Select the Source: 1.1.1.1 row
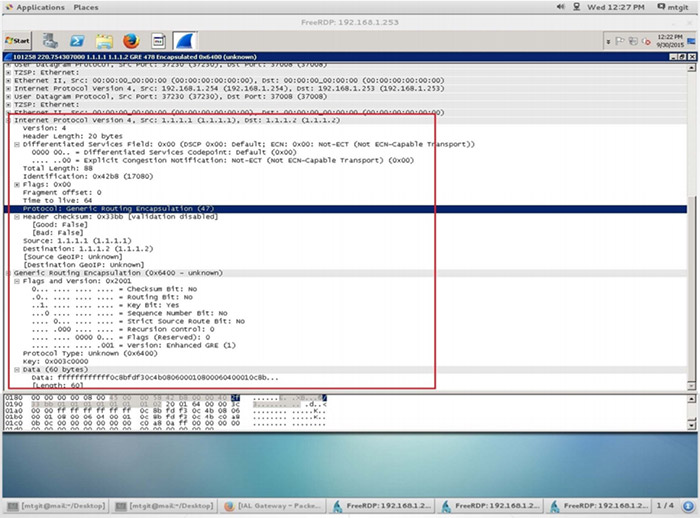Viewport: 700px width, 518px height. (x=77, y=241)
